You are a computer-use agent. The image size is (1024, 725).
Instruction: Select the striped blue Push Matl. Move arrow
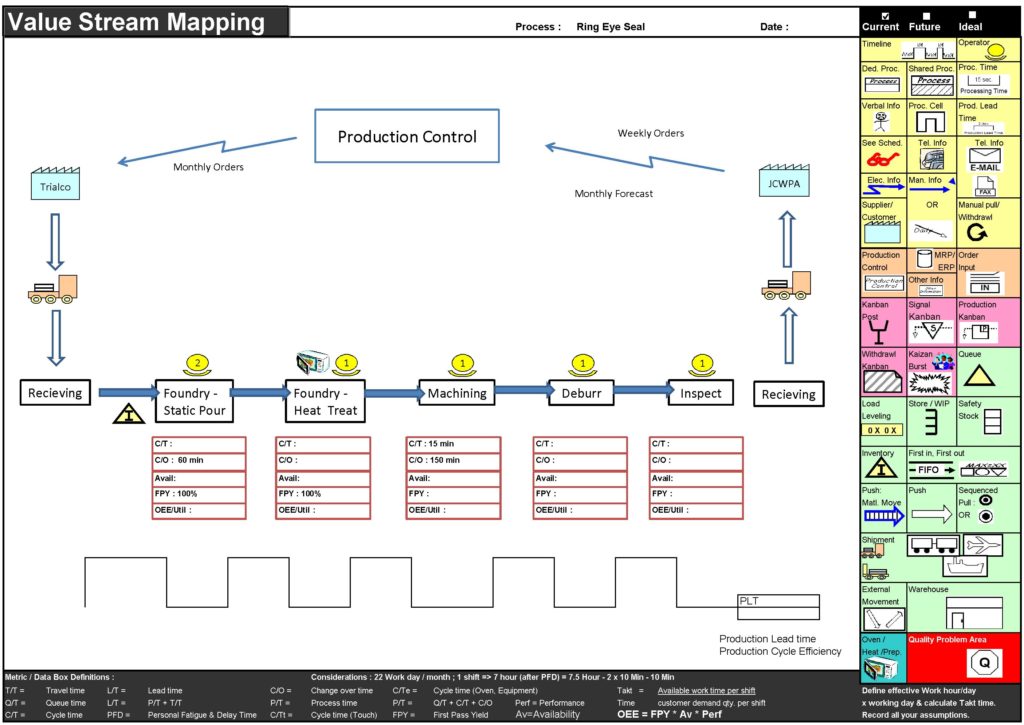pyautogui.click(x=882, y=516)
